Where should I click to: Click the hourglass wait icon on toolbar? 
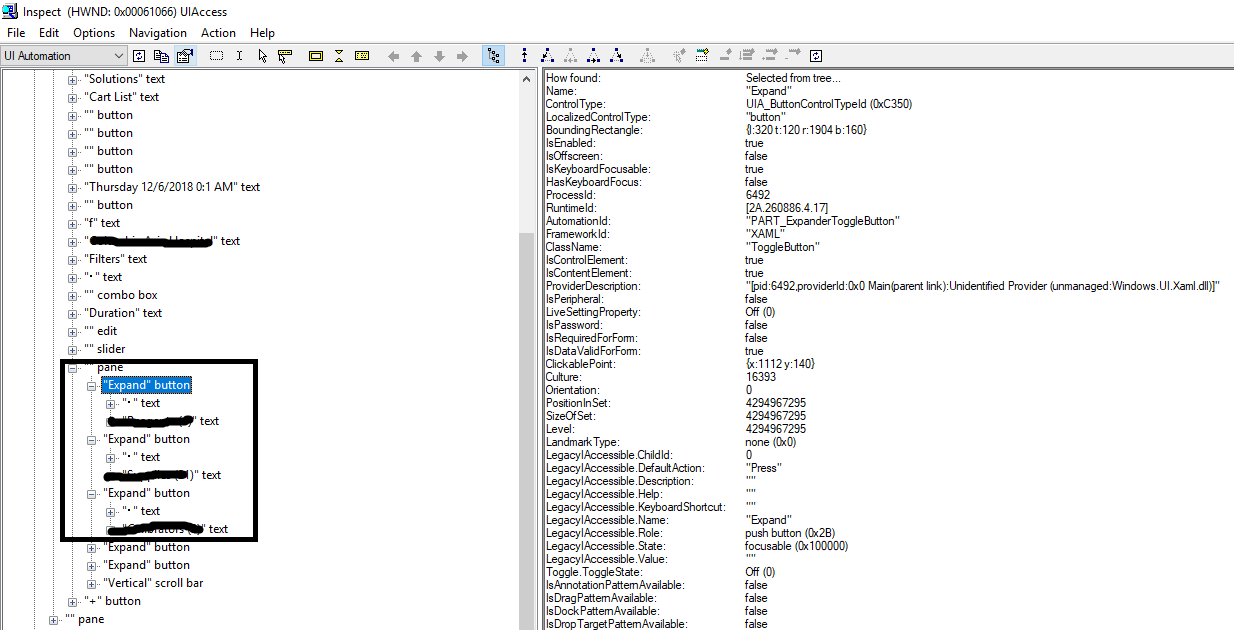point(340,55)
